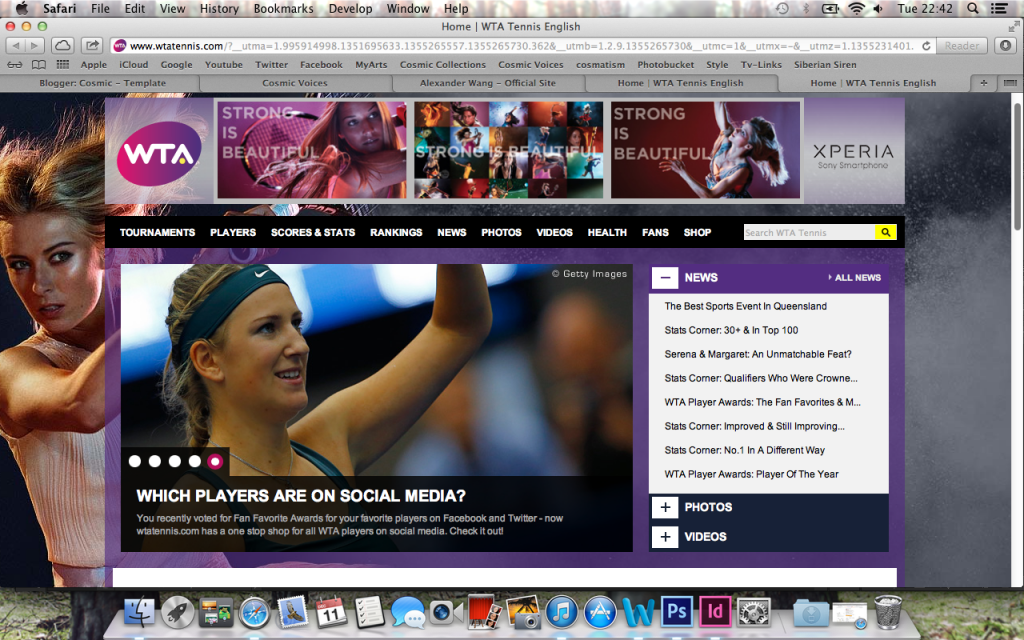Select the highlighted fifth carousel dot

point(215,461)
